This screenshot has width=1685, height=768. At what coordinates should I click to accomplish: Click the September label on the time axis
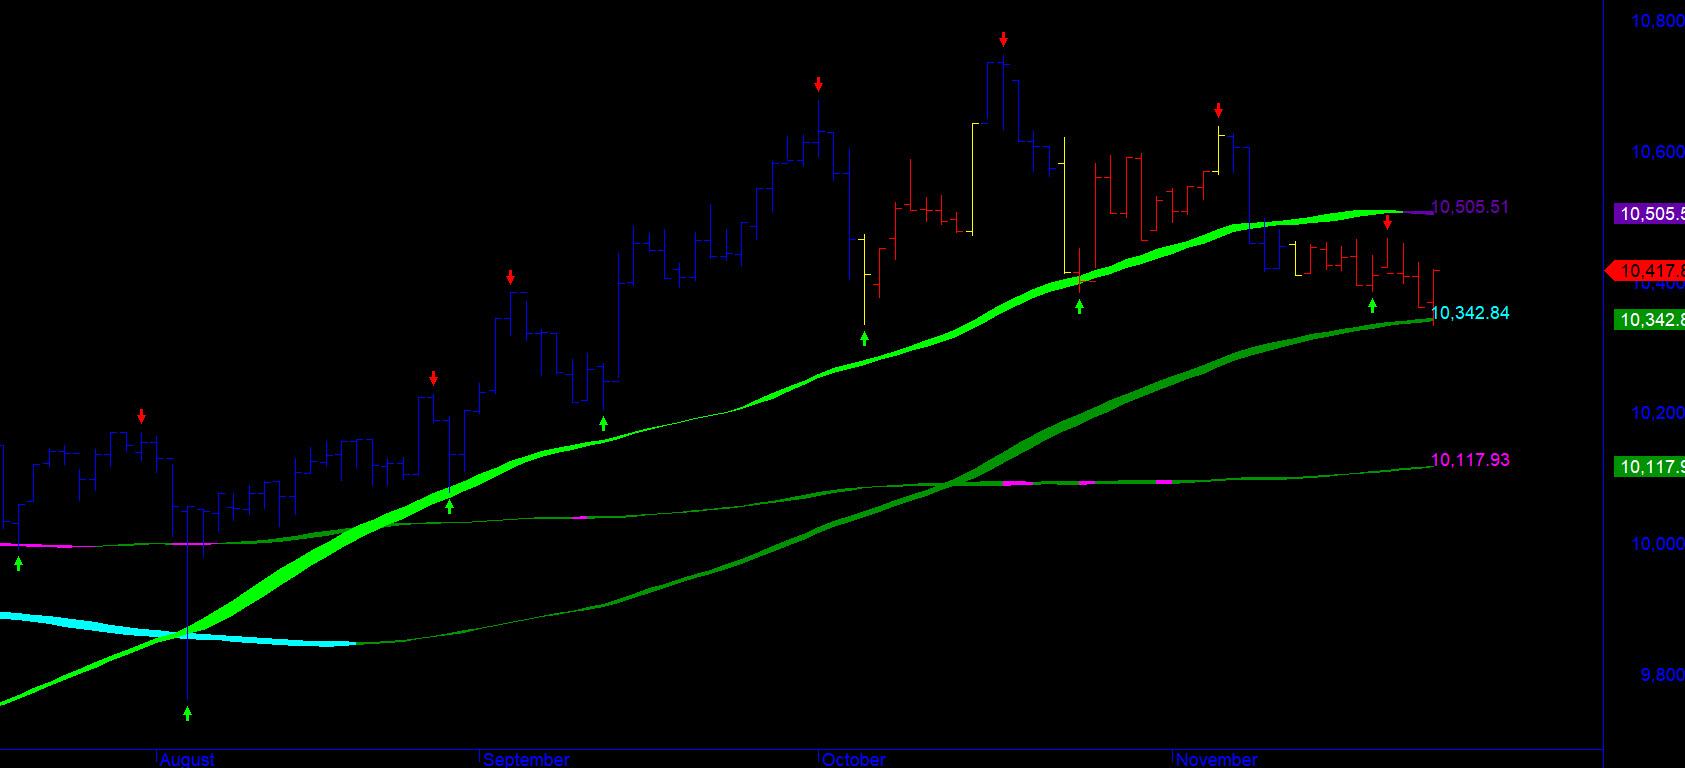[526, 760]
